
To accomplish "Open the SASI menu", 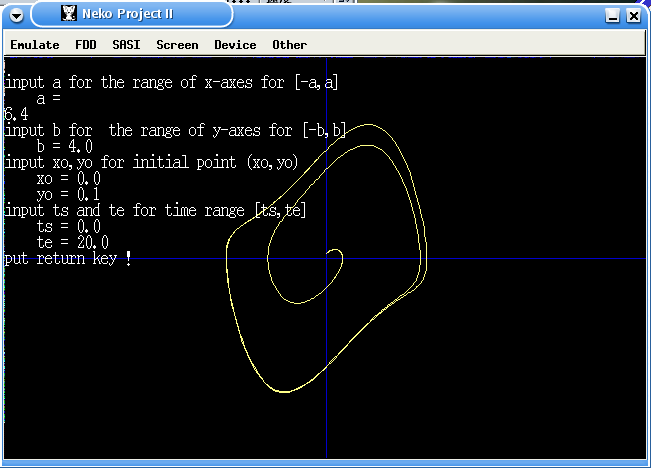I will coord(126,45).
